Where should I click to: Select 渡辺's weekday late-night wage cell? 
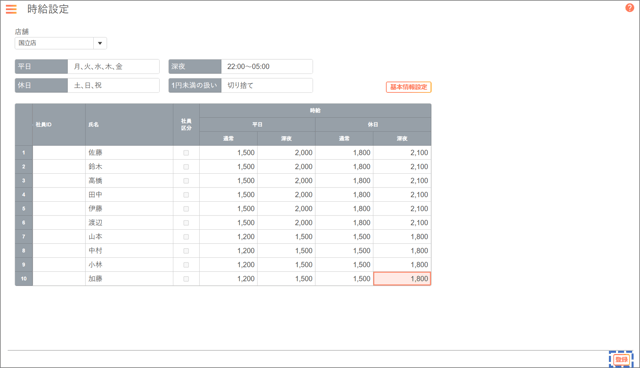point(287,223)
